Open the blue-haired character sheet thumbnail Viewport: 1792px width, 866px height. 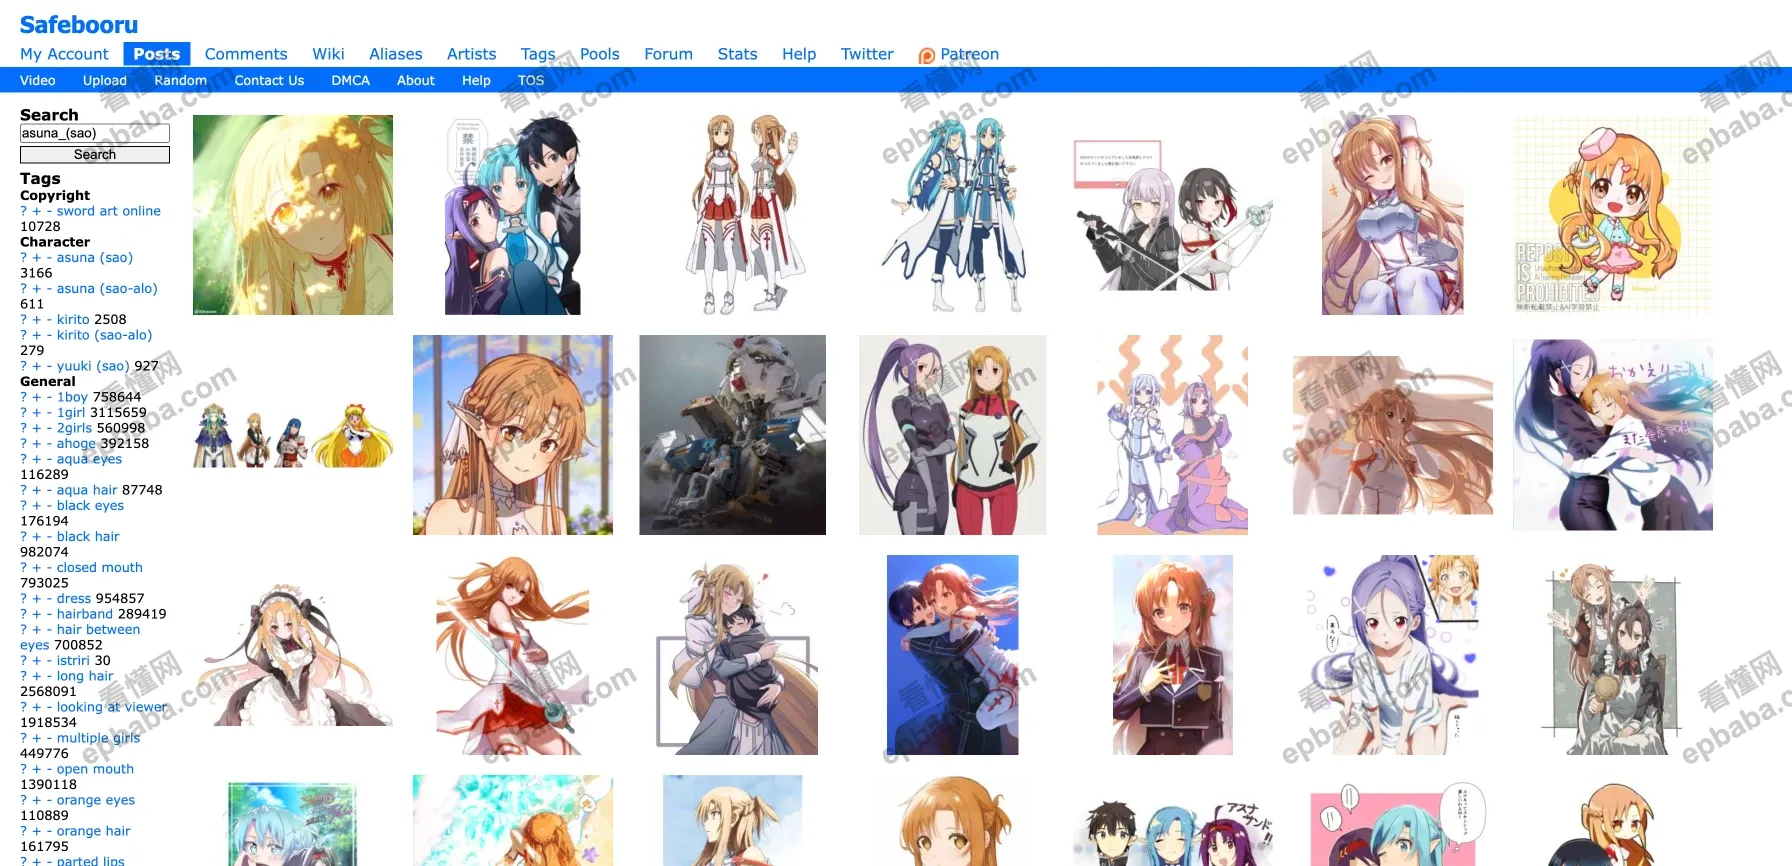953,215
